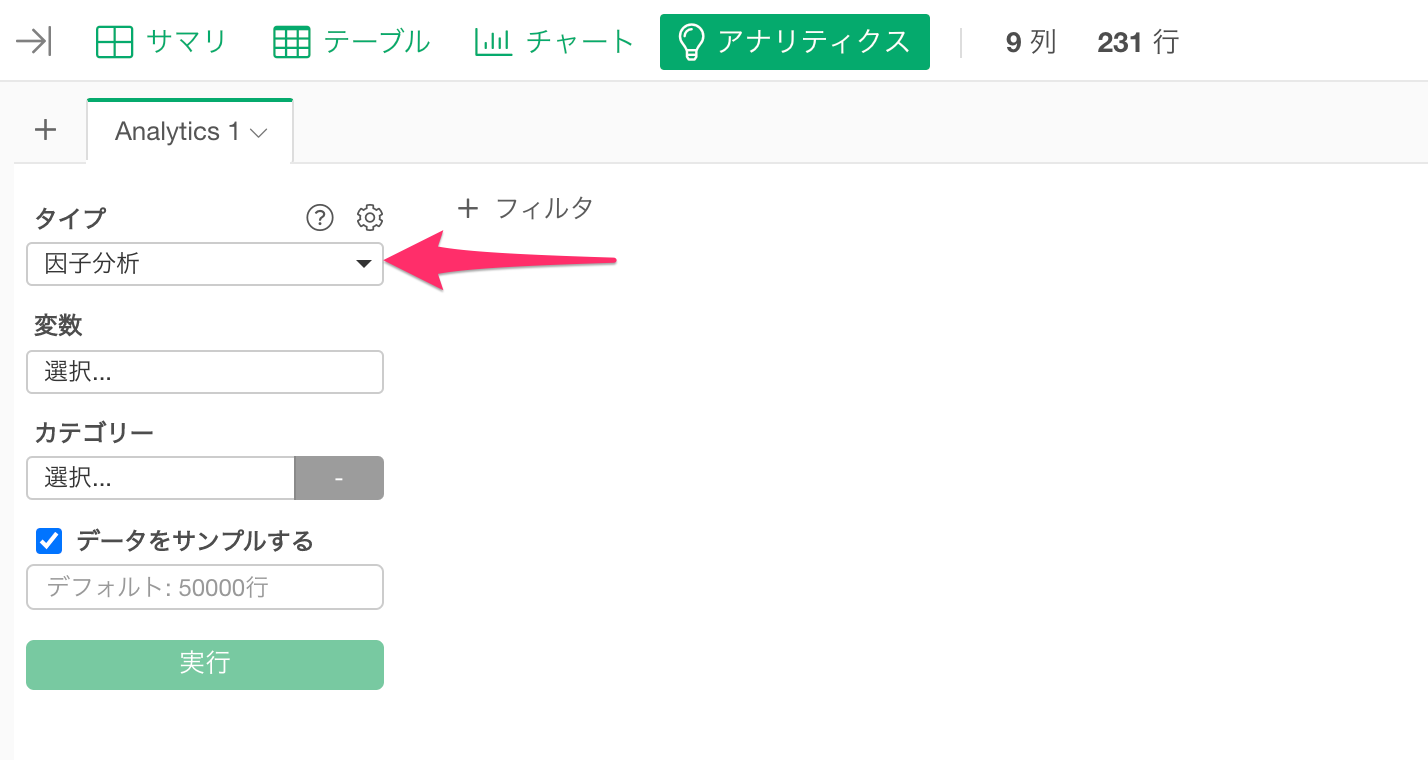
Task: Click the sample rows デフォルト: 50000行 field
Action: (205, 587)
